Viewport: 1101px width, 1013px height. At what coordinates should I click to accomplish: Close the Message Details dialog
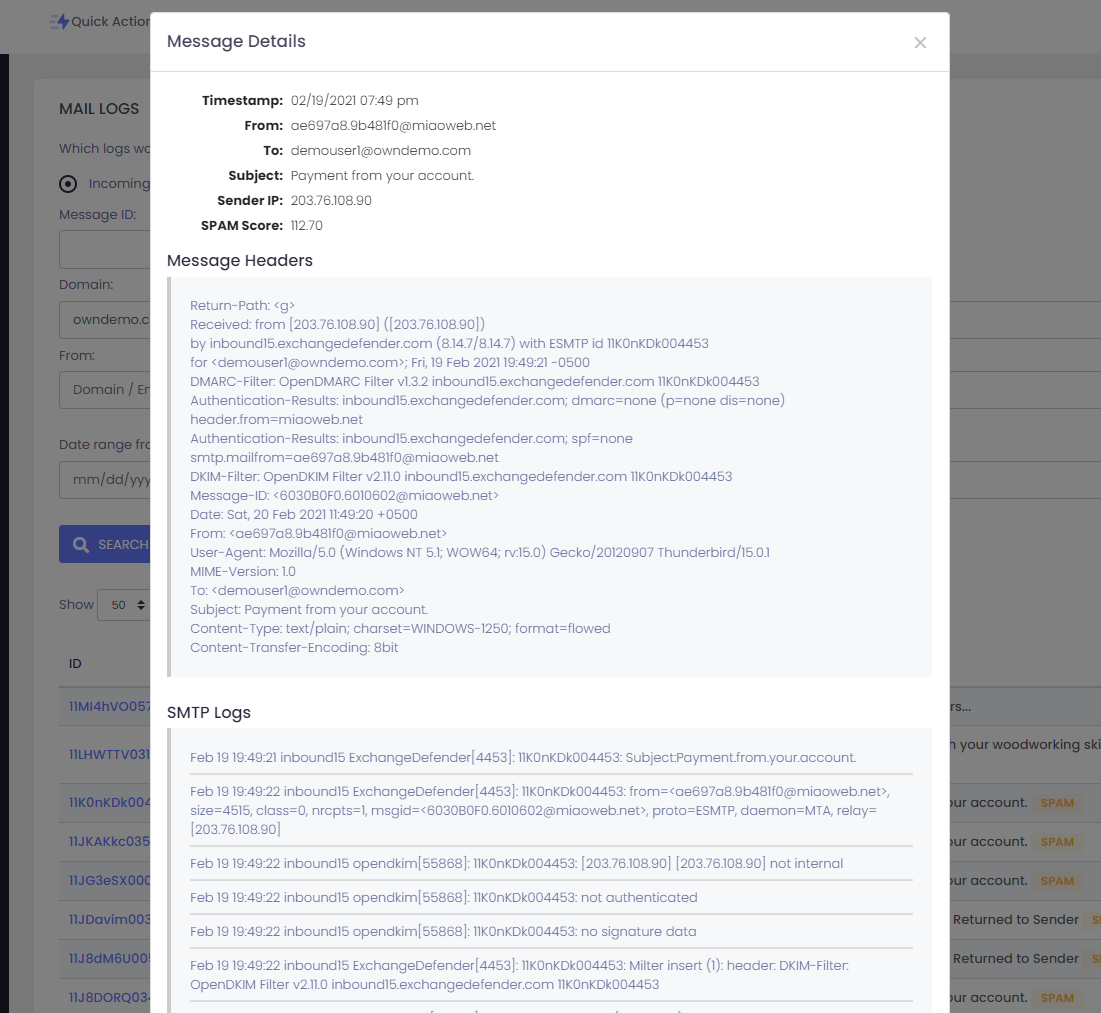coord(920,42)
